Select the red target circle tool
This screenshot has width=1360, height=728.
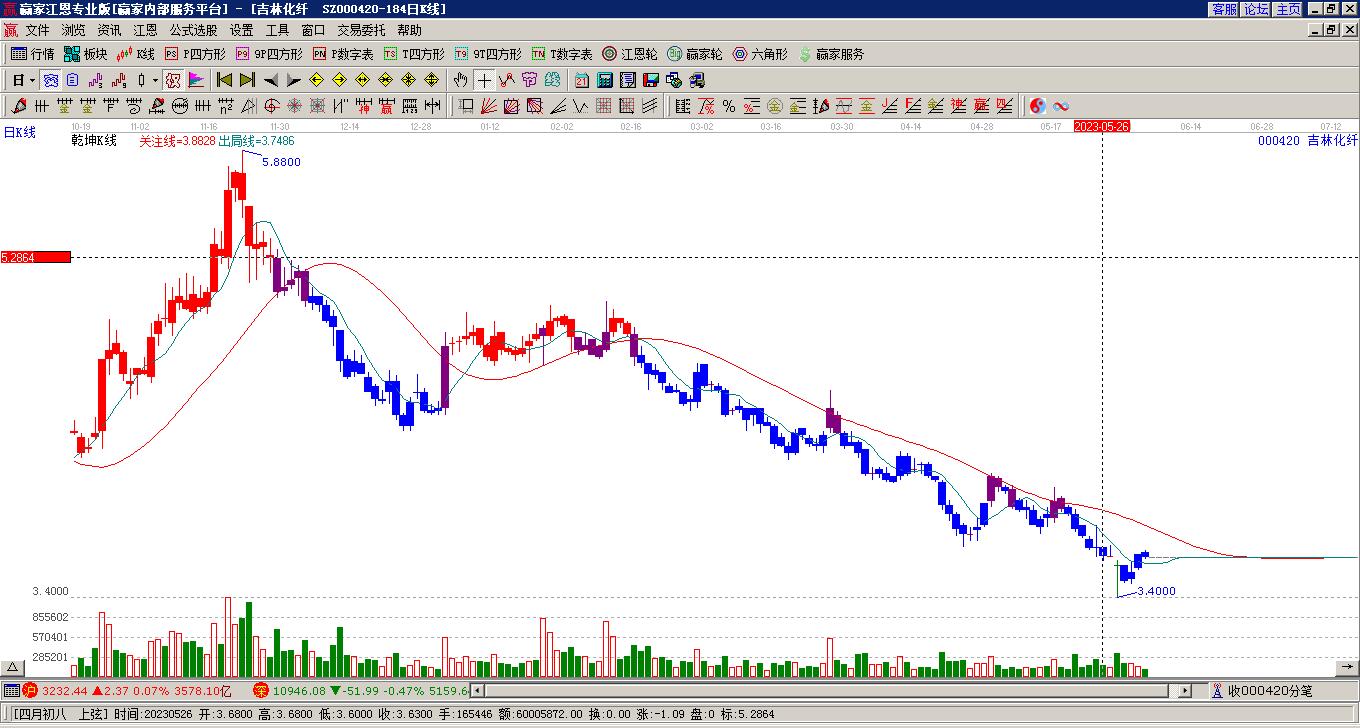(x=272, y=106)
